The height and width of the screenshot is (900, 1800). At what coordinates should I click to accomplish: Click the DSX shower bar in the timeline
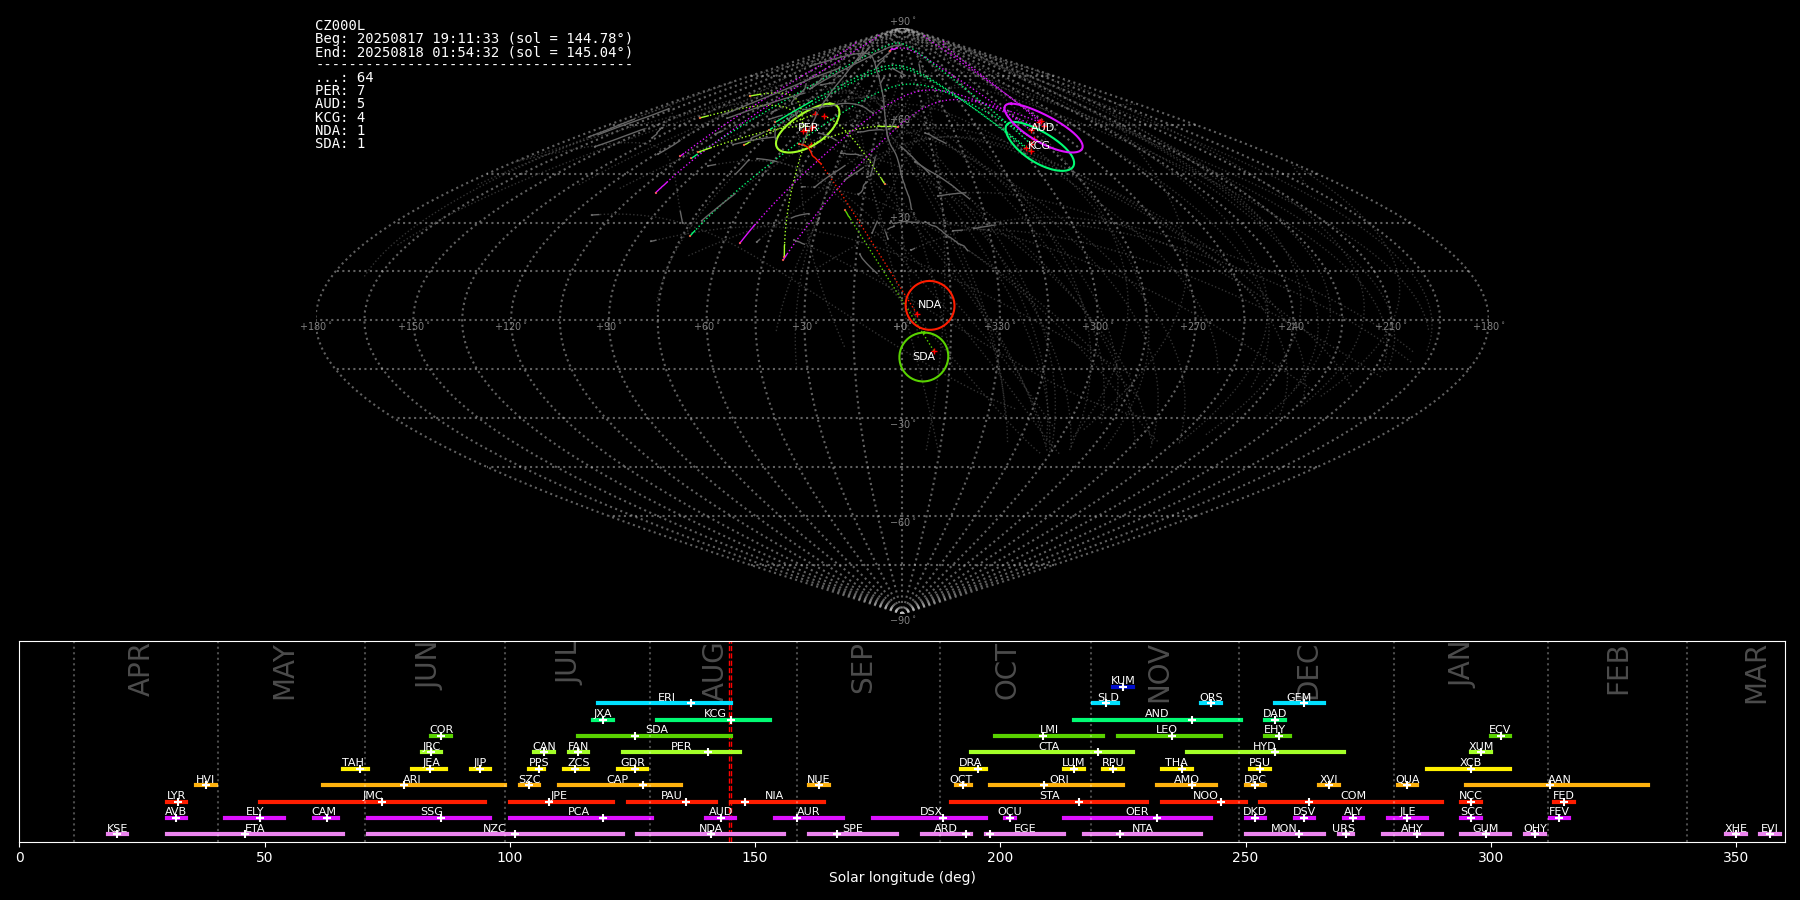pos(929,818)
